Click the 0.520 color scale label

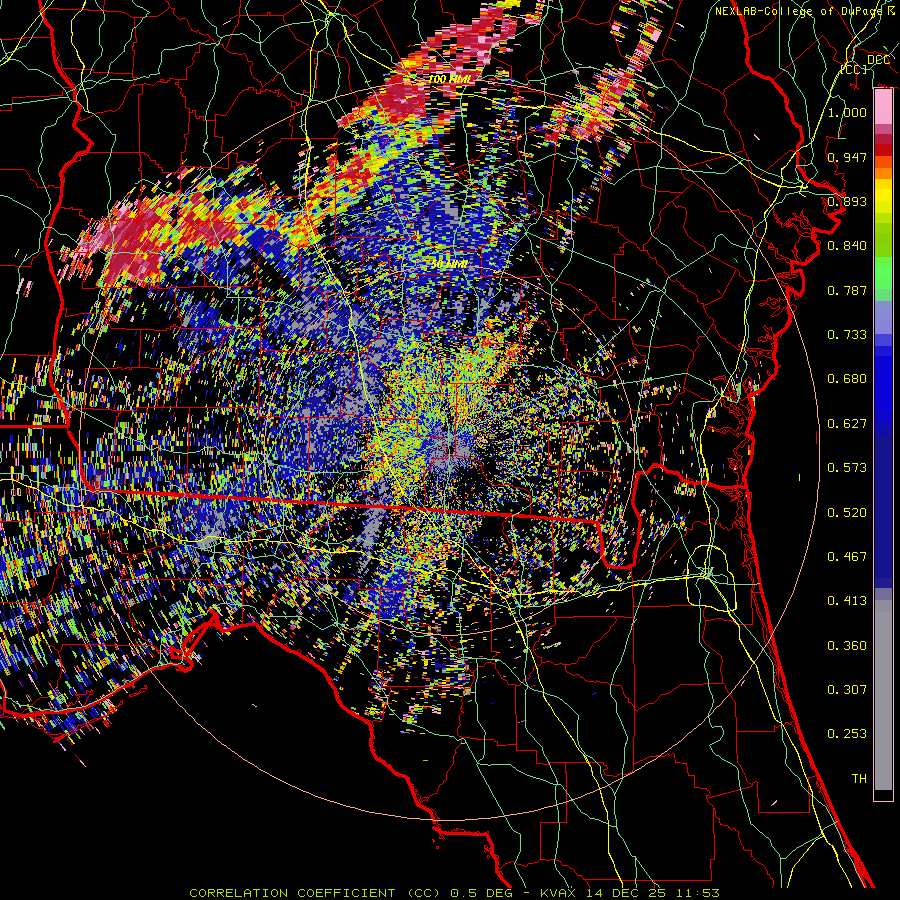tap(847, 513)
